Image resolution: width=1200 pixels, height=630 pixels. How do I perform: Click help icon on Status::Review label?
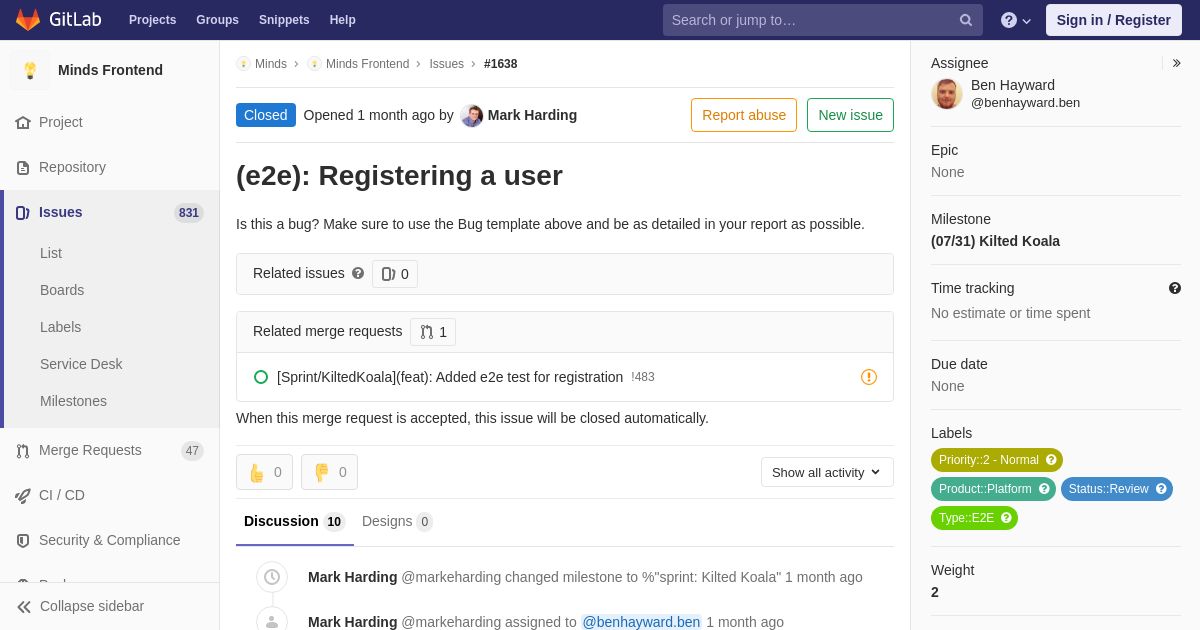point(1161,489)
